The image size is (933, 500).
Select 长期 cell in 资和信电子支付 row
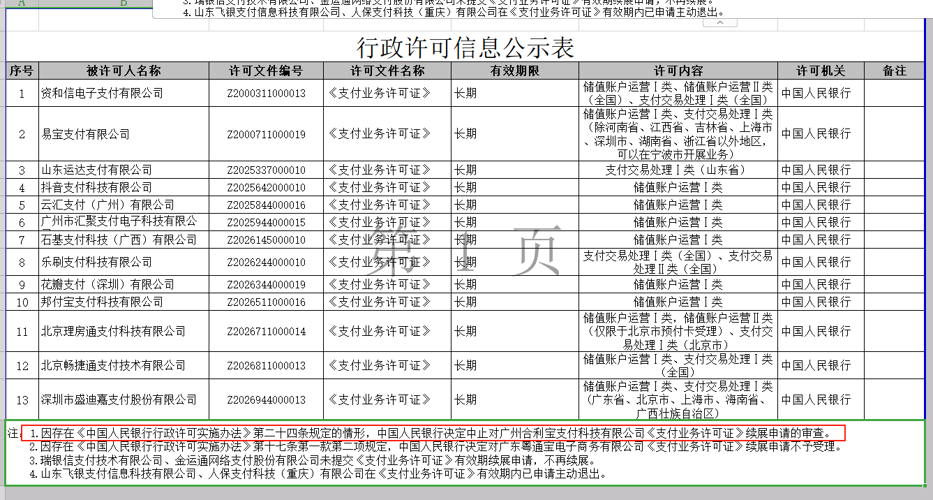coord(515,93)
